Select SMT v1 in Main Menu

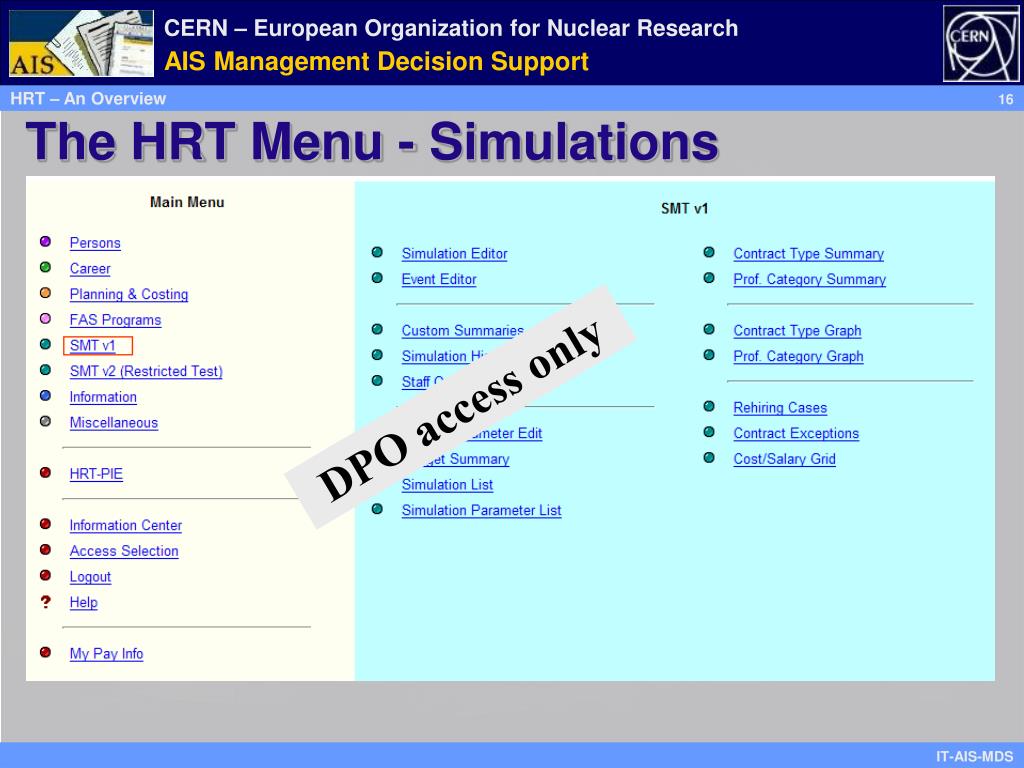point(92,345)
